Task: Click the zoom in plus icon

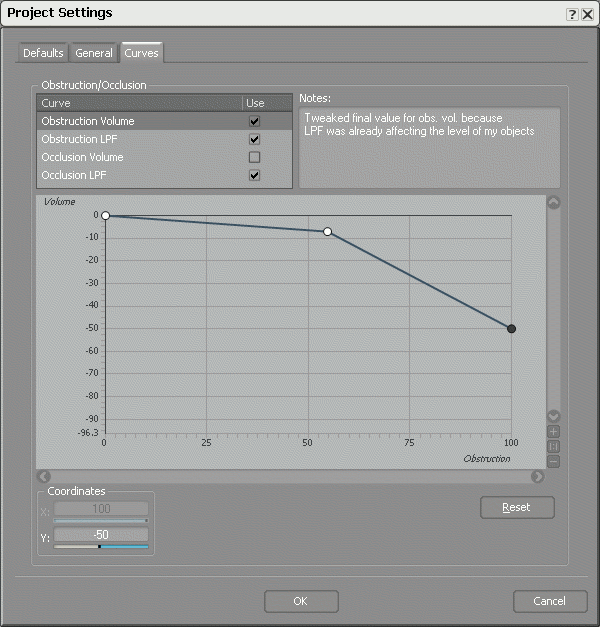Action: (x=554, y=432)
